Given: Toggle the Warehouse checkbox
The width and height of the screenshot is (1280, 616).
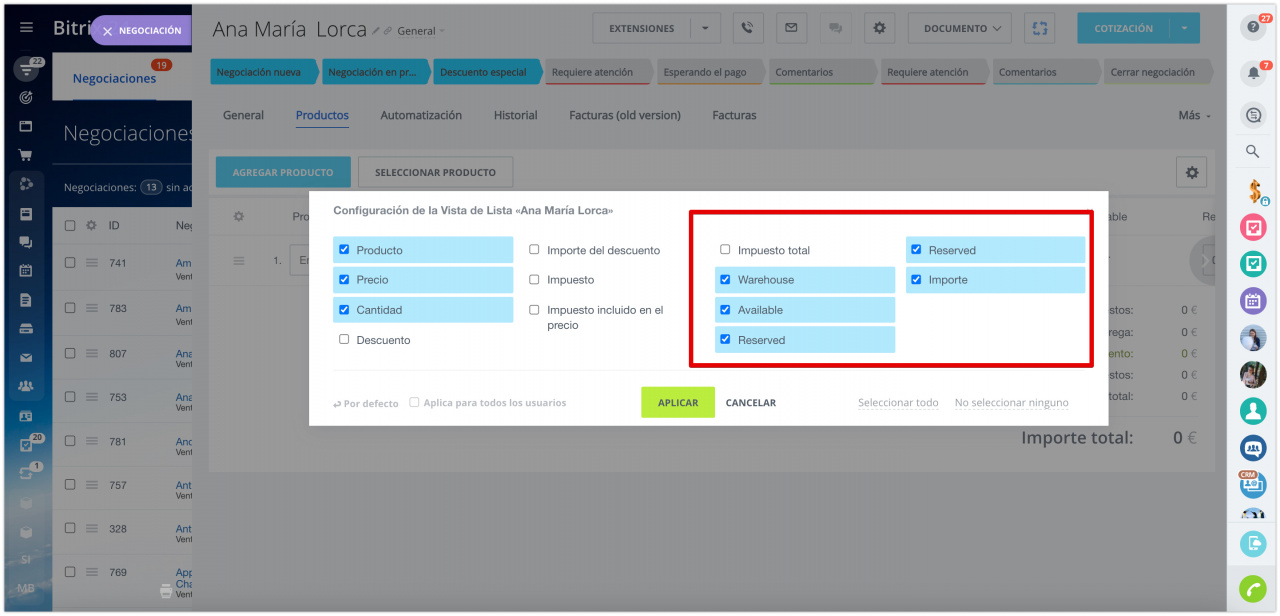Looking at the screenshot, I should pyautogui.click(x=725, y=280).
